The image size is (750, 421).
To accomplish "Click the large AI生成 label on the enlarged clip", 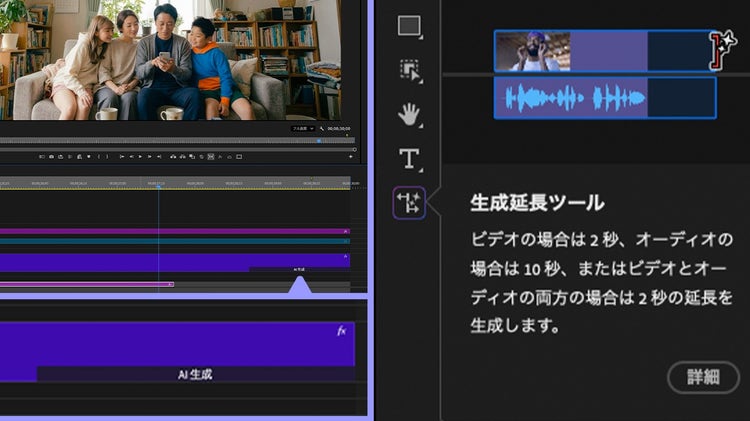I will 195,374.
